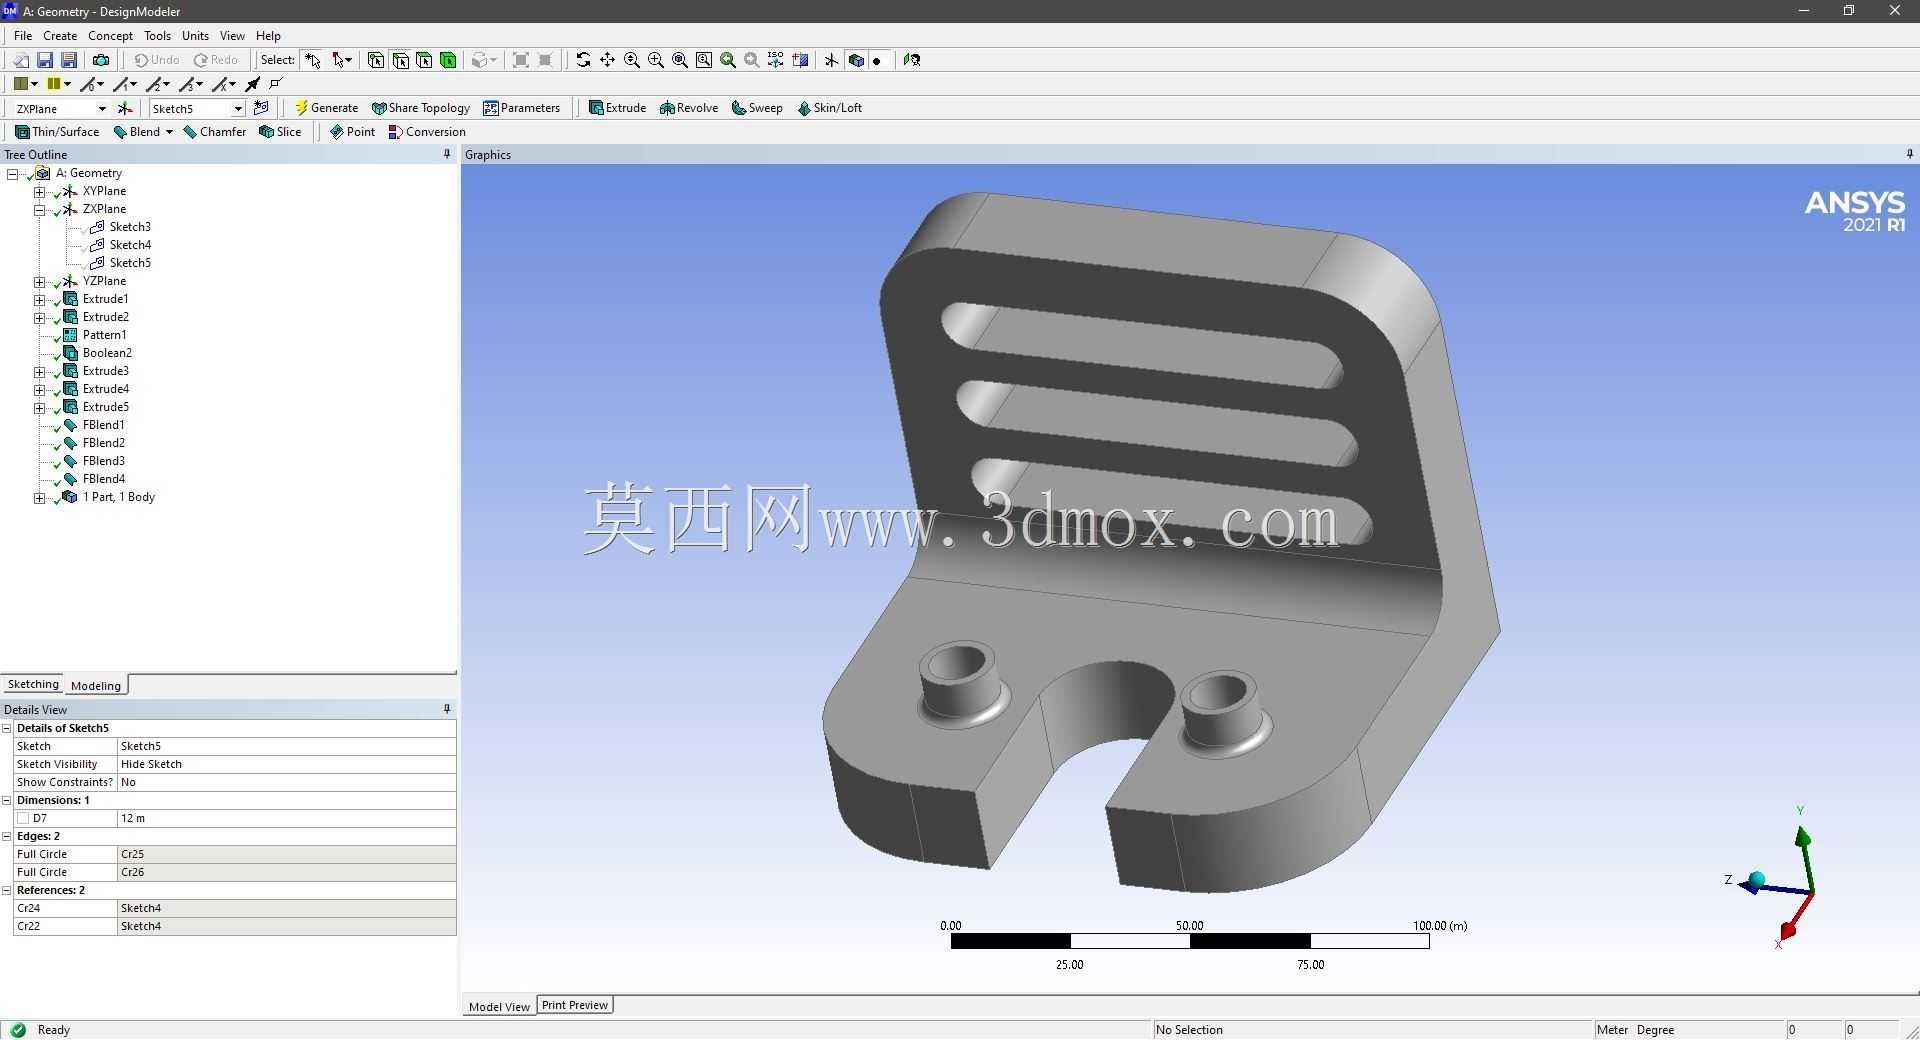Click the green Y axis on triad

[1802, 838]
